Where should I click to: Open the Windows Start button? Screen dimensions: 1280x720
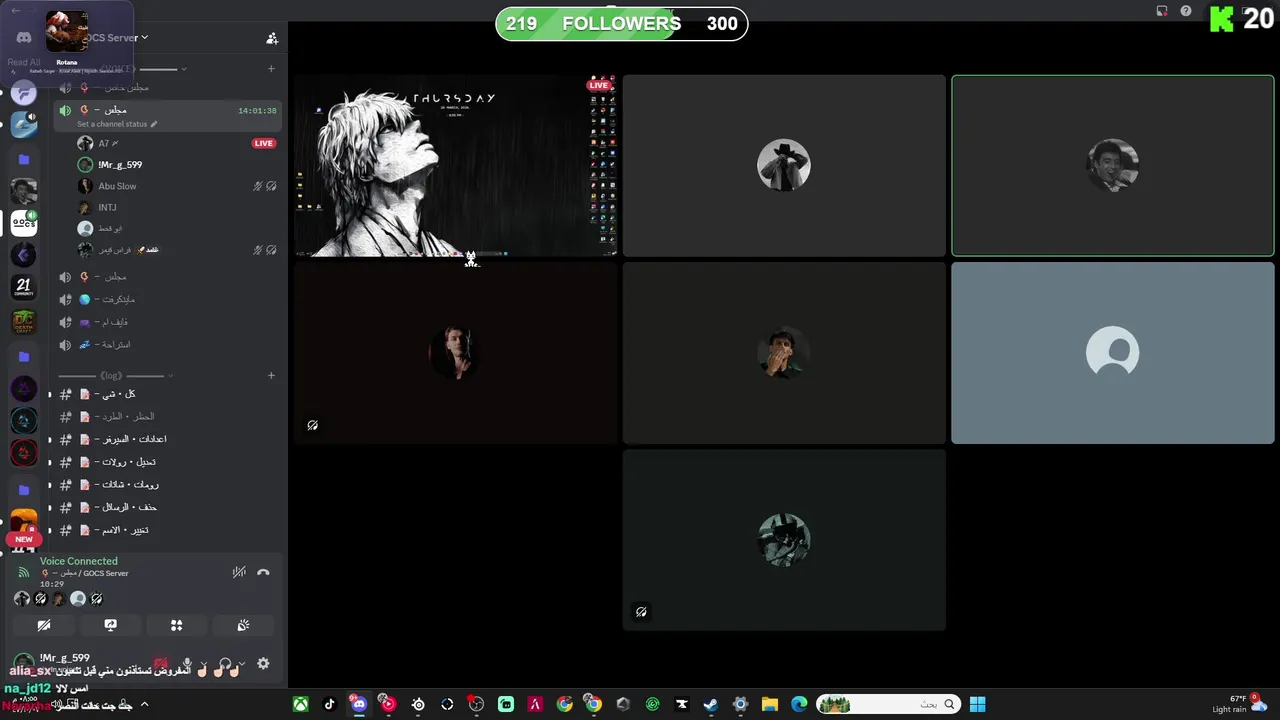point(978,704)
